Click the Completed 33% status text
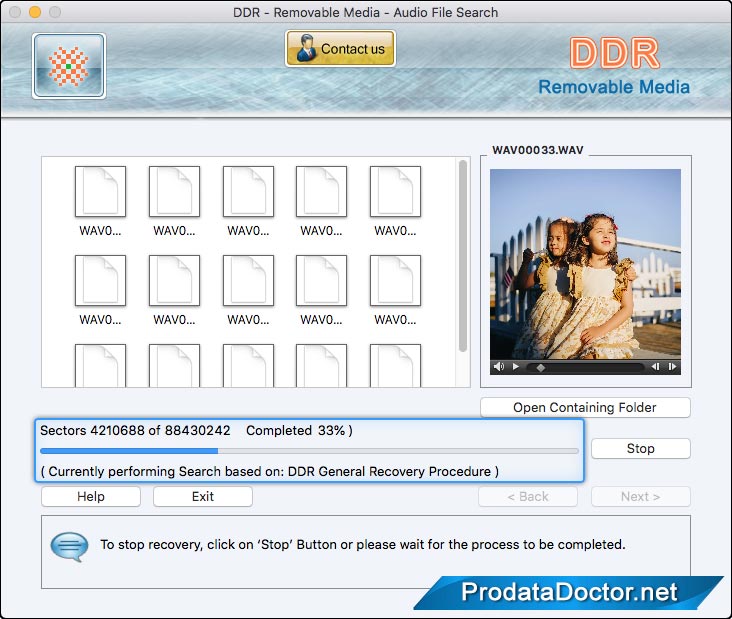The image size is (732, 619). 299,430
